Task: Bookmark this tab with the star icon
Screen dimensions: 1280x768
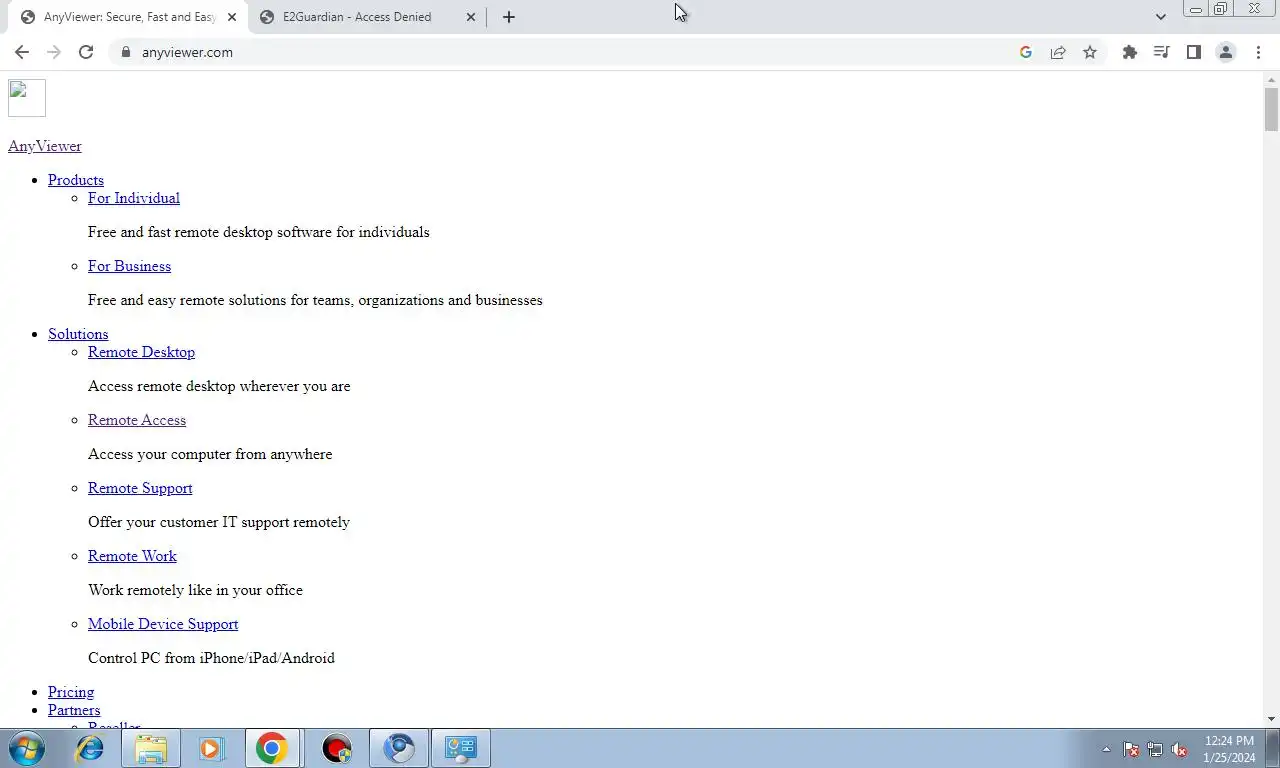Action: click(x=1090, y=52)
